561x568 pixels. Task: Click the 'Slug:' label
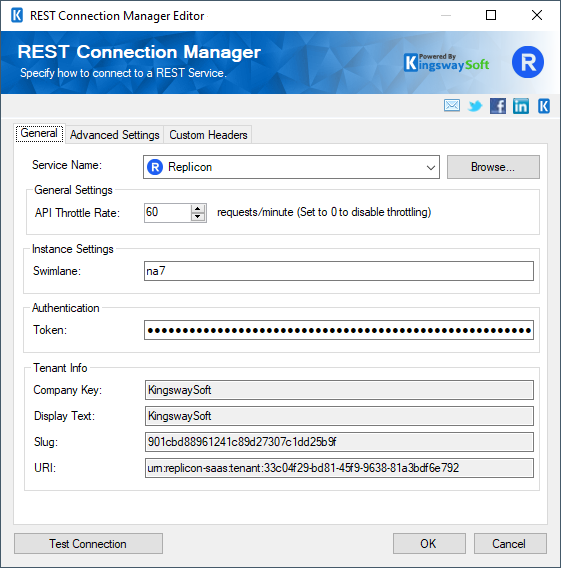pos(46,442)
